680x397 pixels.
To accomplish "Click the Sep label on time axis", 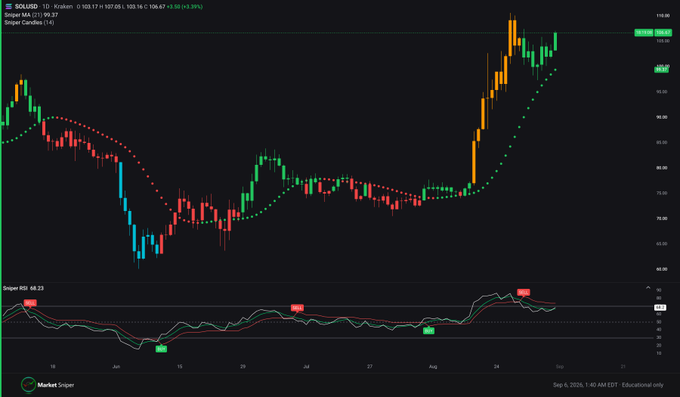I will click(560, 367).
